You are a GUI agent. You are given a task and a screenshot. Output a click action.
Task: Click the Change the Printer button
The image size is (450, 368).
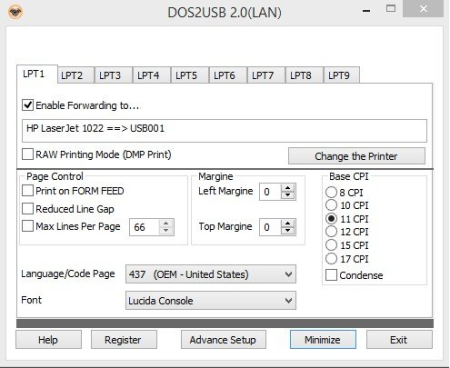coord(357,156)
